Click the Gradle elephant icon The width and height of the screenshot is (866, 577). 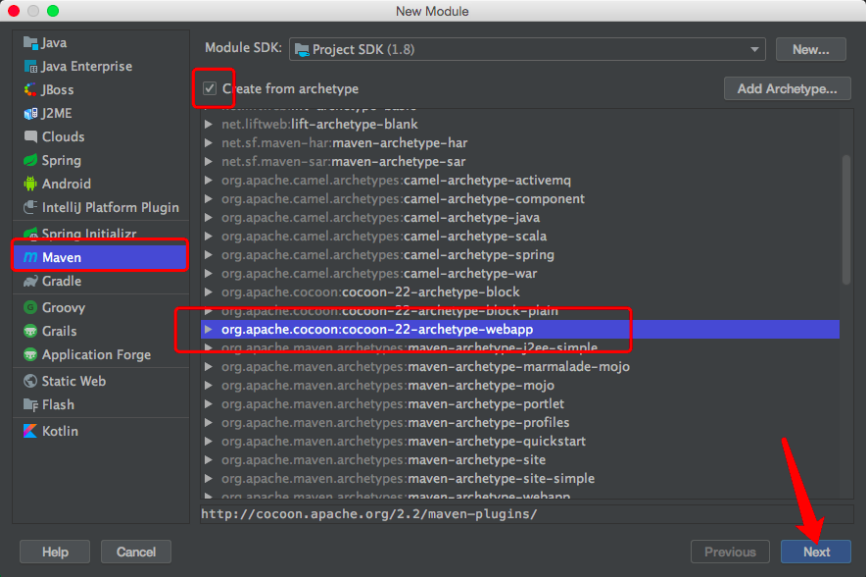[x=30, y=281]
